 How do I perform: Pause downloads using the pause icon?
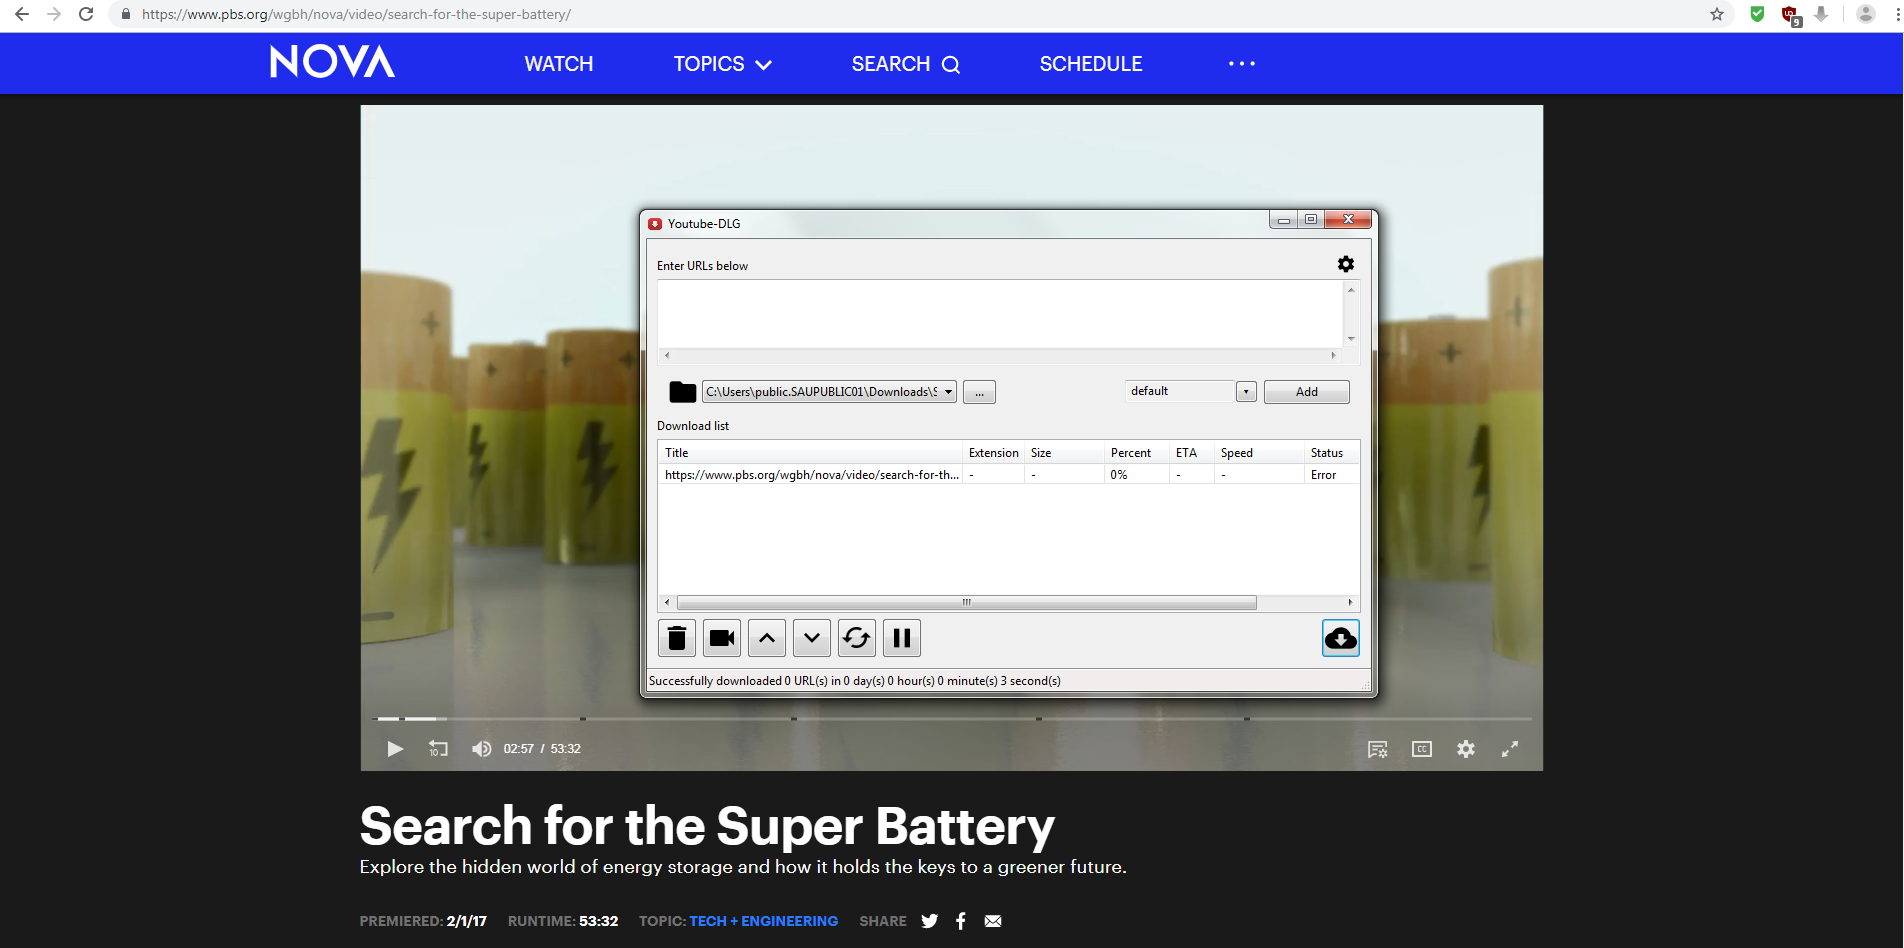[901, 638]
